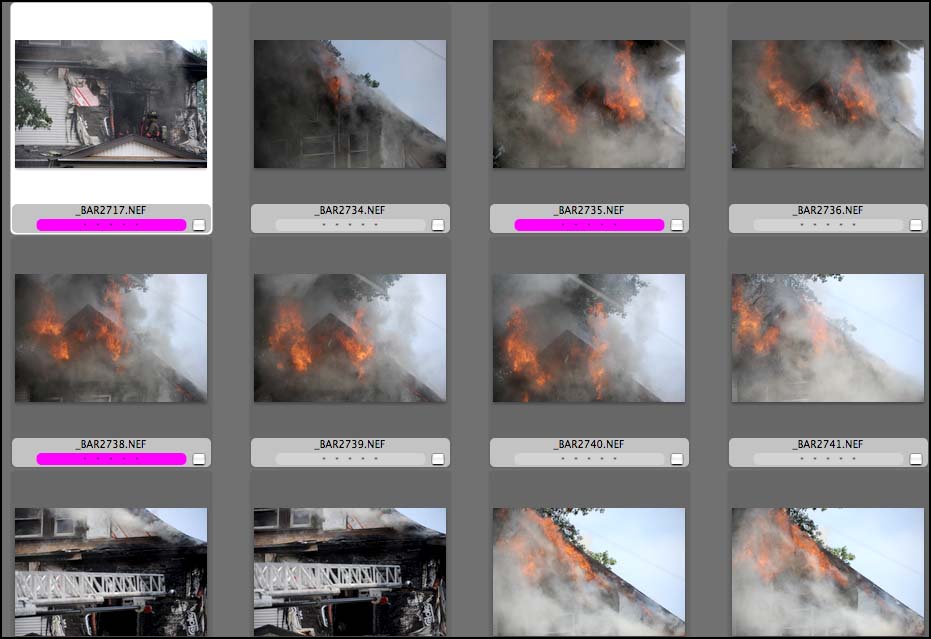931x639 pixels.
Task: Tick the tag checkbox for _BAR2717.NEF
Action: 199,225
